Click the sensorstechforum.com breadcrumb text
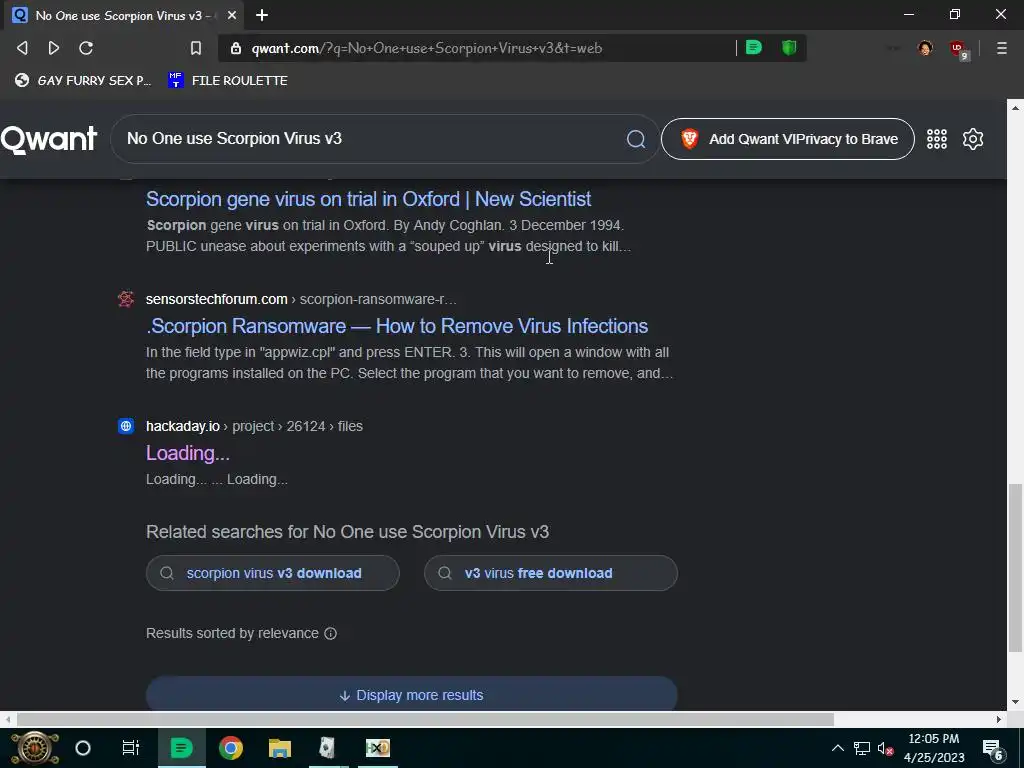Screen dimensions: 1024x768 (x=301, y=299)
